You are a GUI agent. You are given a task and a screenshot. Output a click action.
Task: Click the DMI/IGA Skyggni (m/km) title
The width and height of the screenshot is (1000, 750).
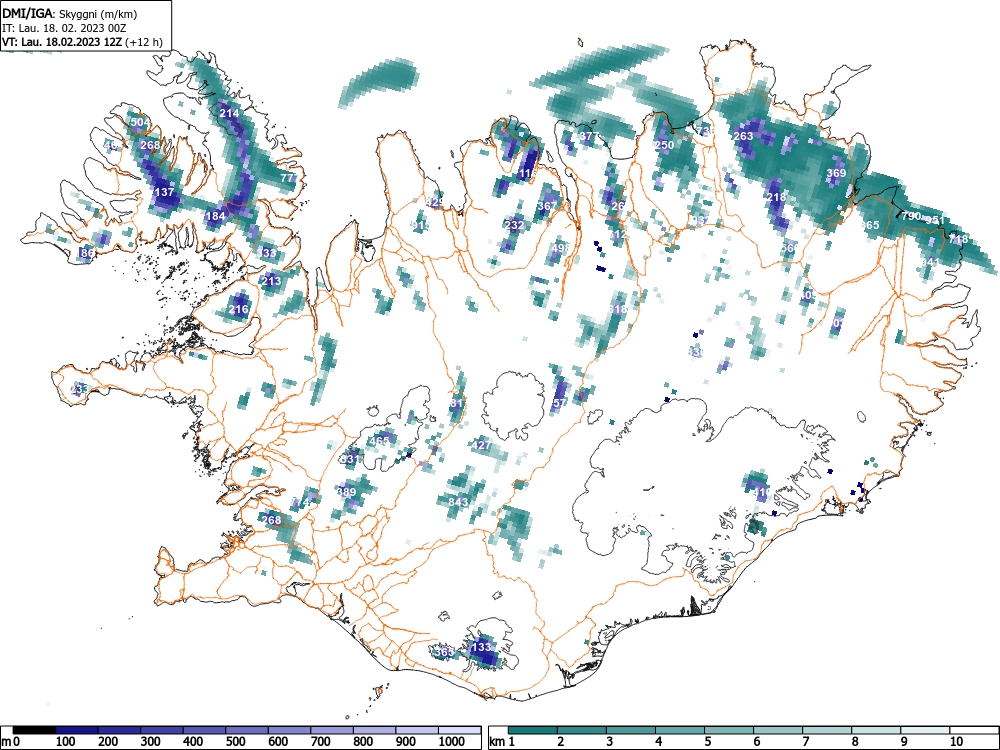(70, 13)
